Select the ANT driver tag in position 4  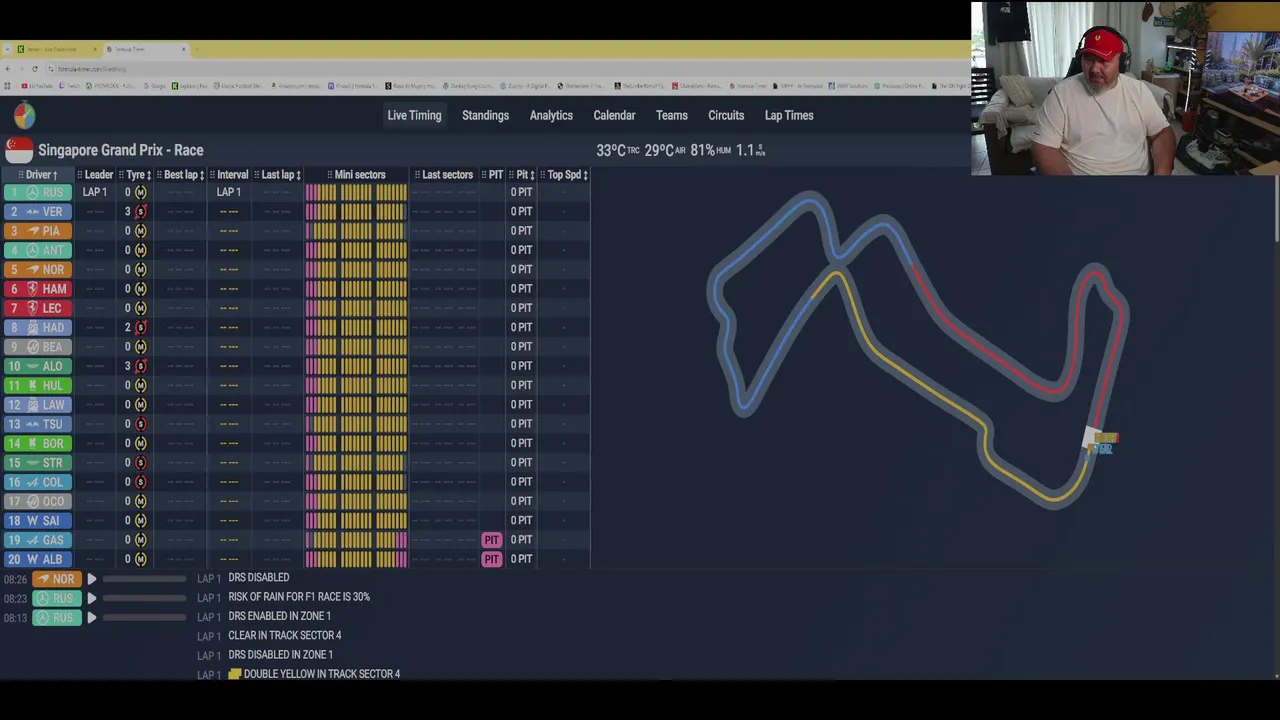pyautogui.click(x=37, y=250)
